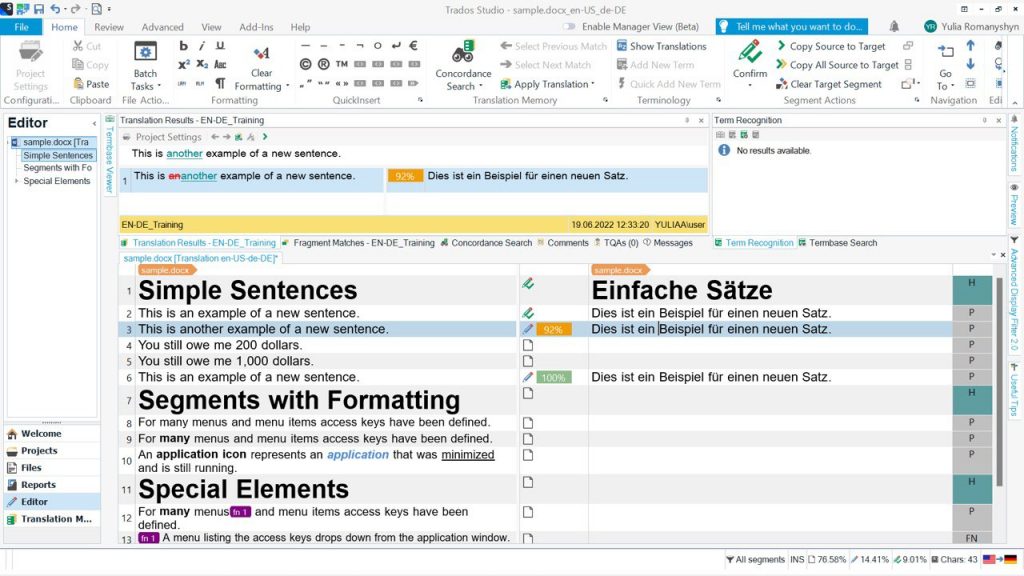Collapse the Editor navigation pane chevron
Viewport: 1024px width, 576px height.
click(x=94, y=123)
